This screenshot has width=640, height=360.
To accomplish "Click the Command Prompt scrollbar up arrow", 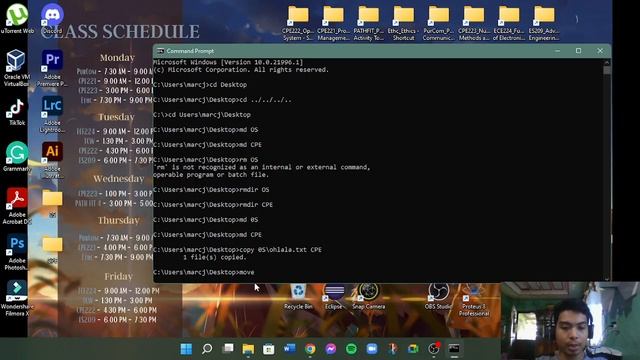I will (x=607, y=62).
